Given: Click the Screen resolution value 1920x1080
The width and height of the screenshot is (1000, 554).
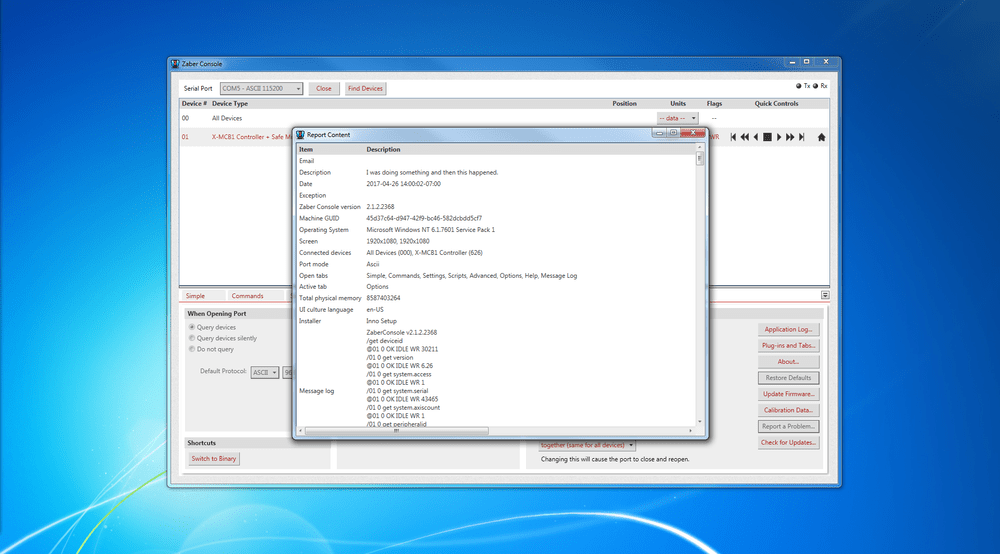Looking at the screenshot, I should 398,241.
